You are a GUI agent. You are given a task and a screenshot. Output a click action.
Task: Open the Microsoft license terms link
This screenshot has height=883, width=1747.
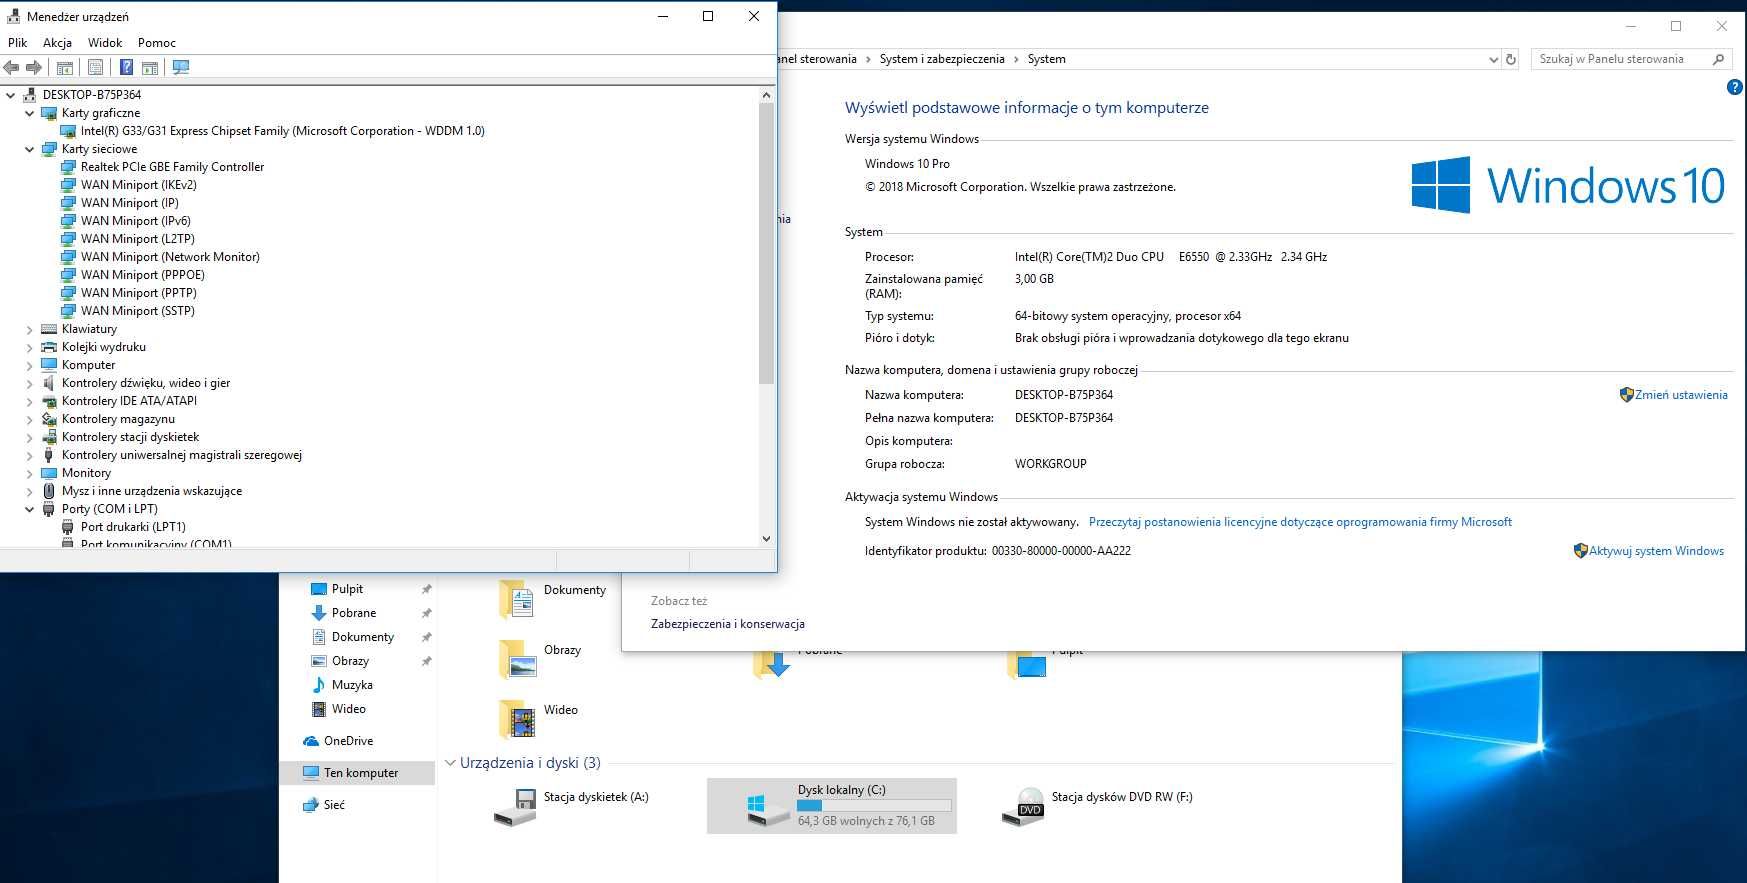pos(1300,522)
